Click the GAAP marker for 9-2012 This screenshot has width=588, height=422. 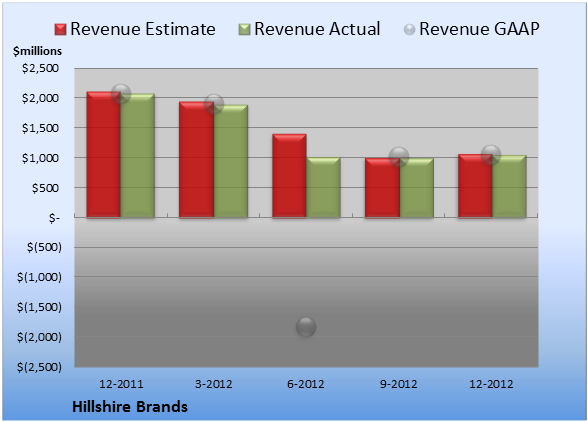(399, 157)
